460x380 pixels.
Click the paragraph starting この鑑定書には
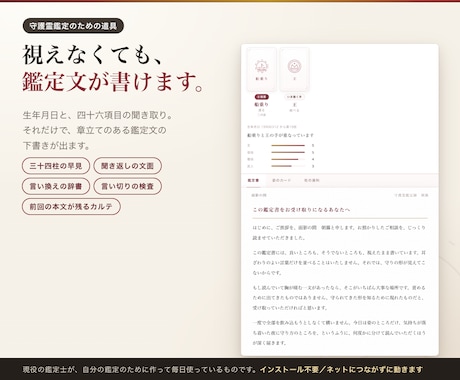coord(339,263)
